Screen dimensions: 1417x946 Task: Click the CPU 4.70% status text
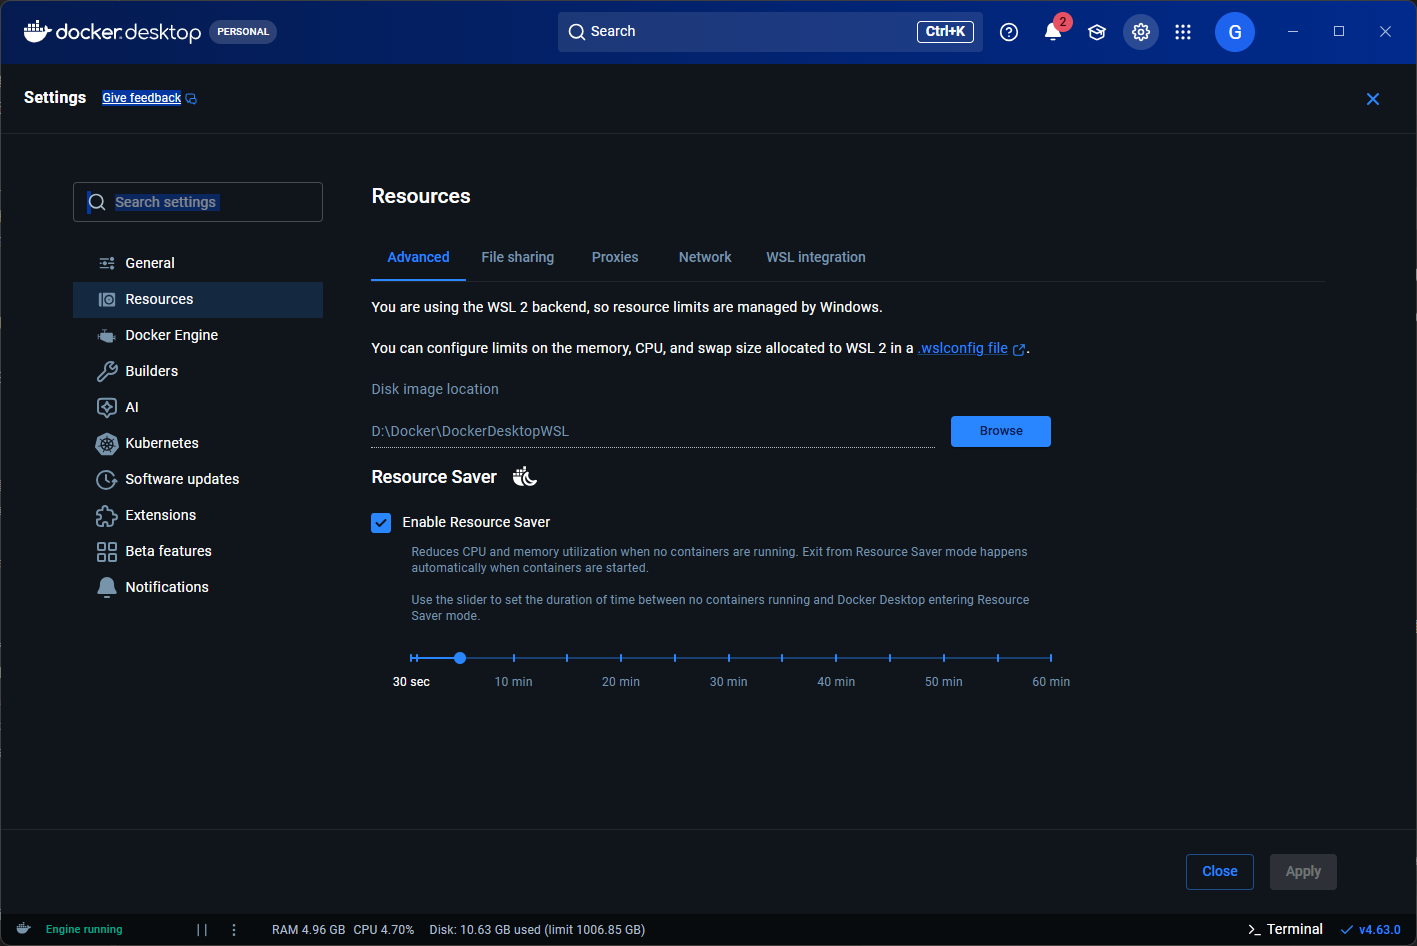coord(384,930)
